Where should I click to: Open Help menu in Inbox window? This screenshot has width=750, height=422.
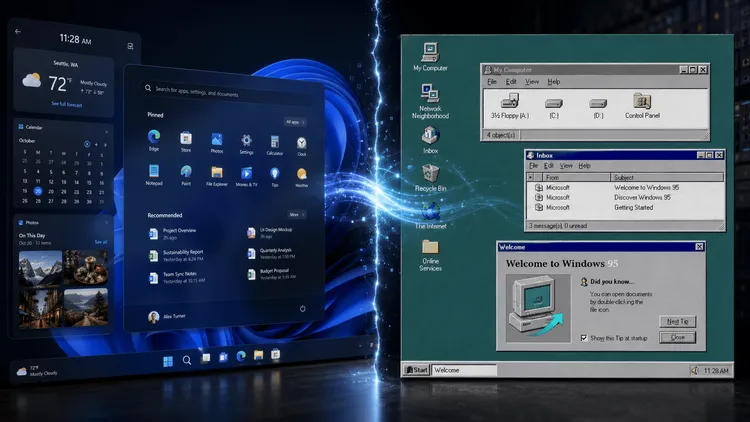[585, 166]
